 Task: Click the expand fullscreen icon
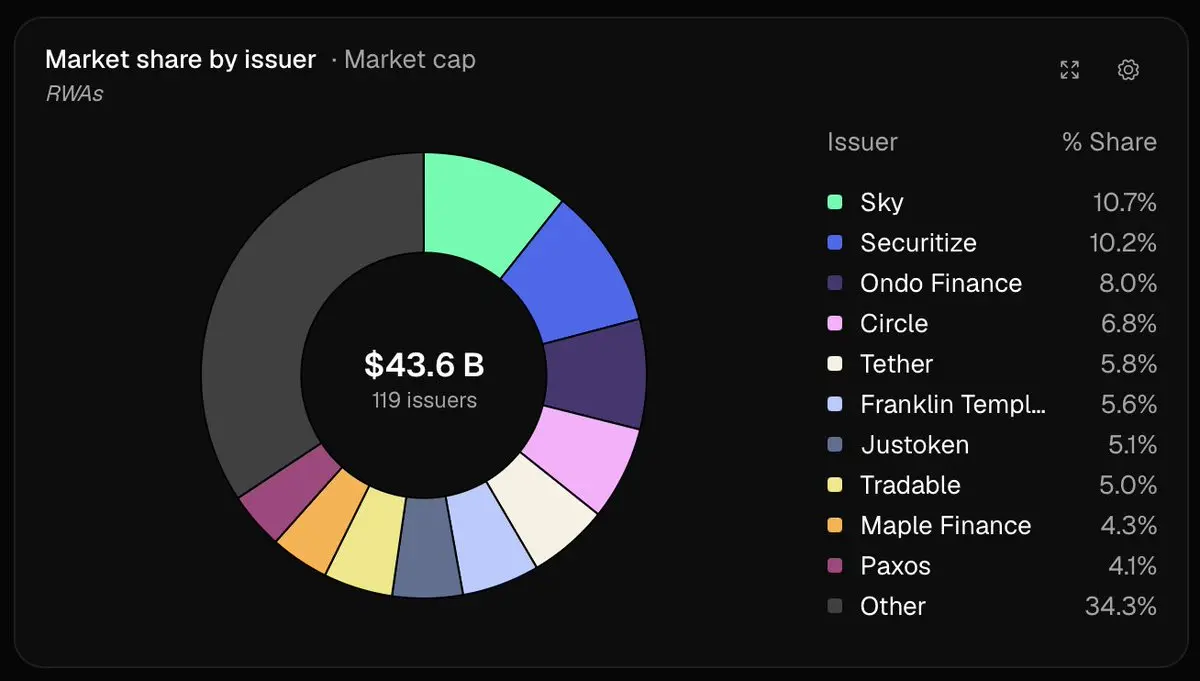1070,70
